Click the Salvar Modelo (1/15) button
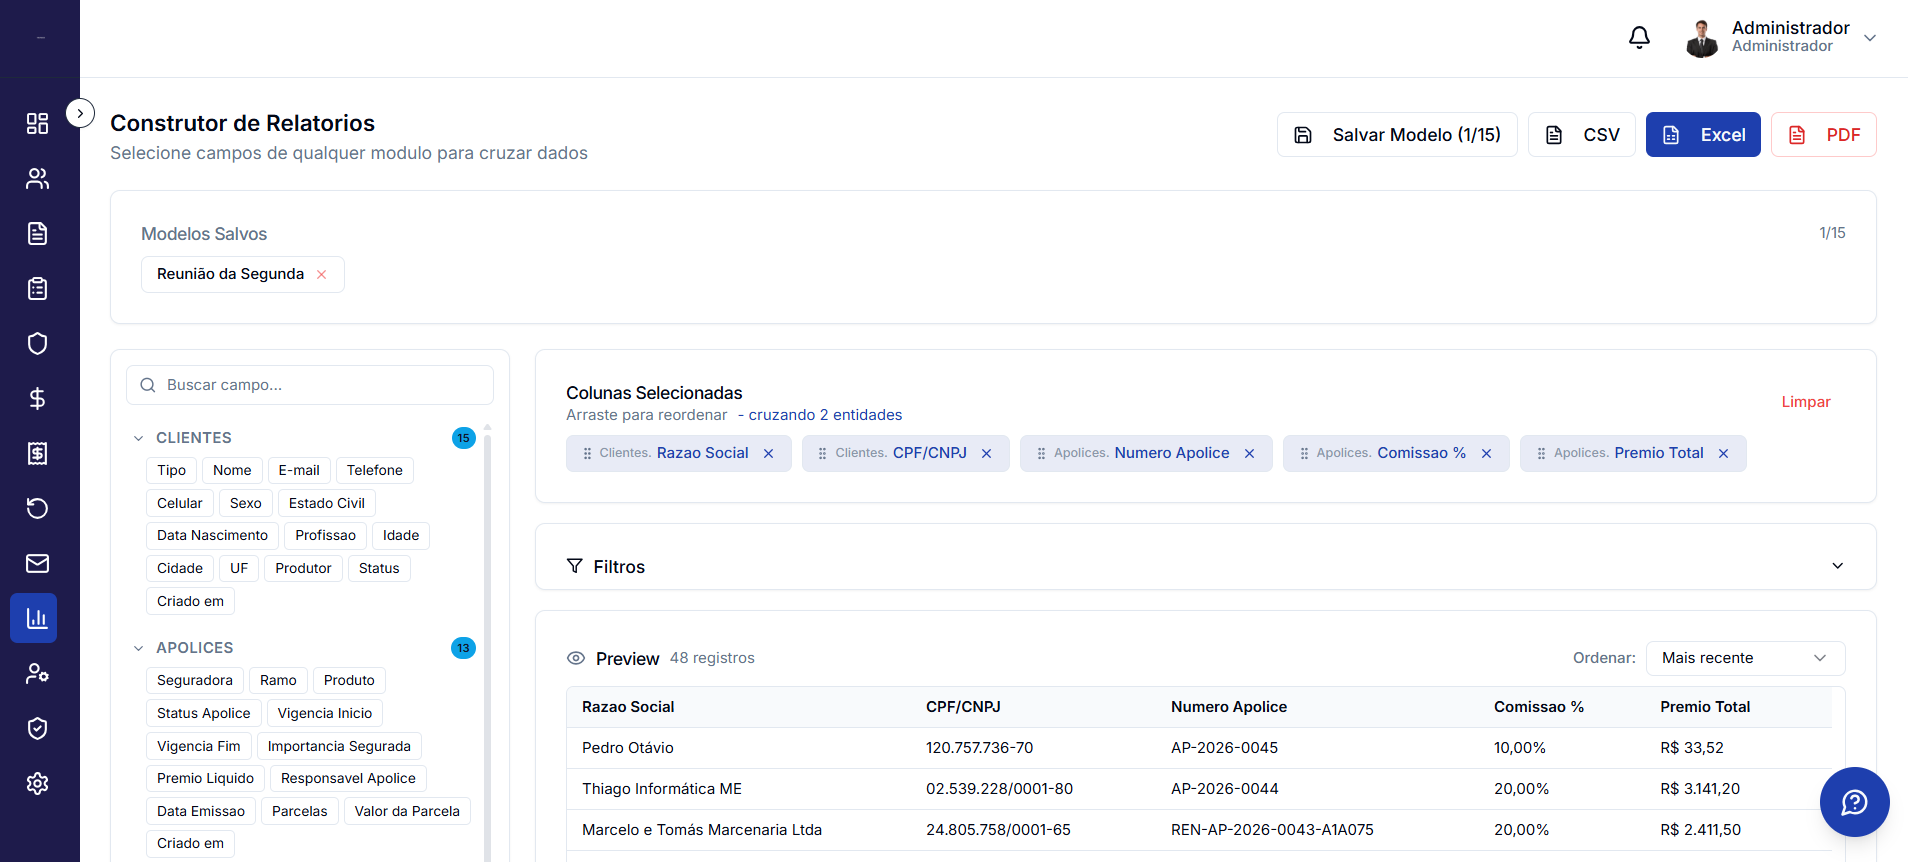This screenshot has height=862, width=1908. click(1397, 135)
